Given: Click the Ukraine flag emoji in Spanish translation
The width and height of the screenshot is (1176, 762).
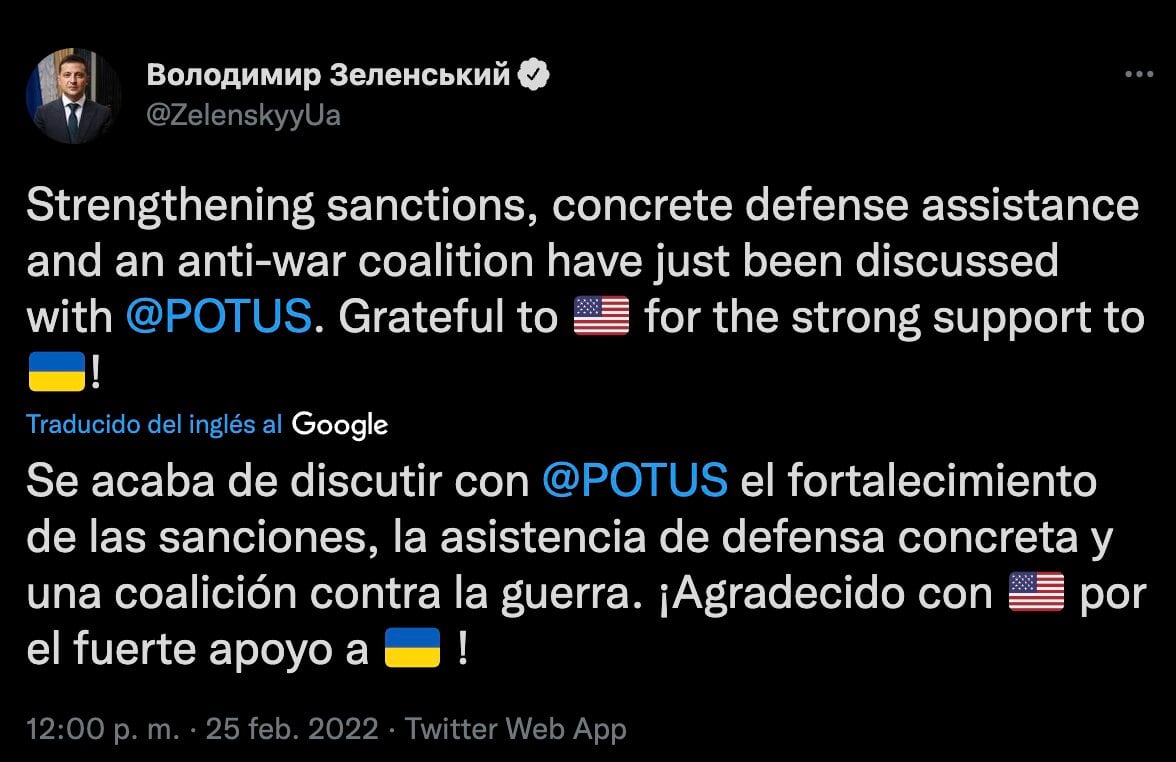Looking at the screenshot, I should 412,649.
